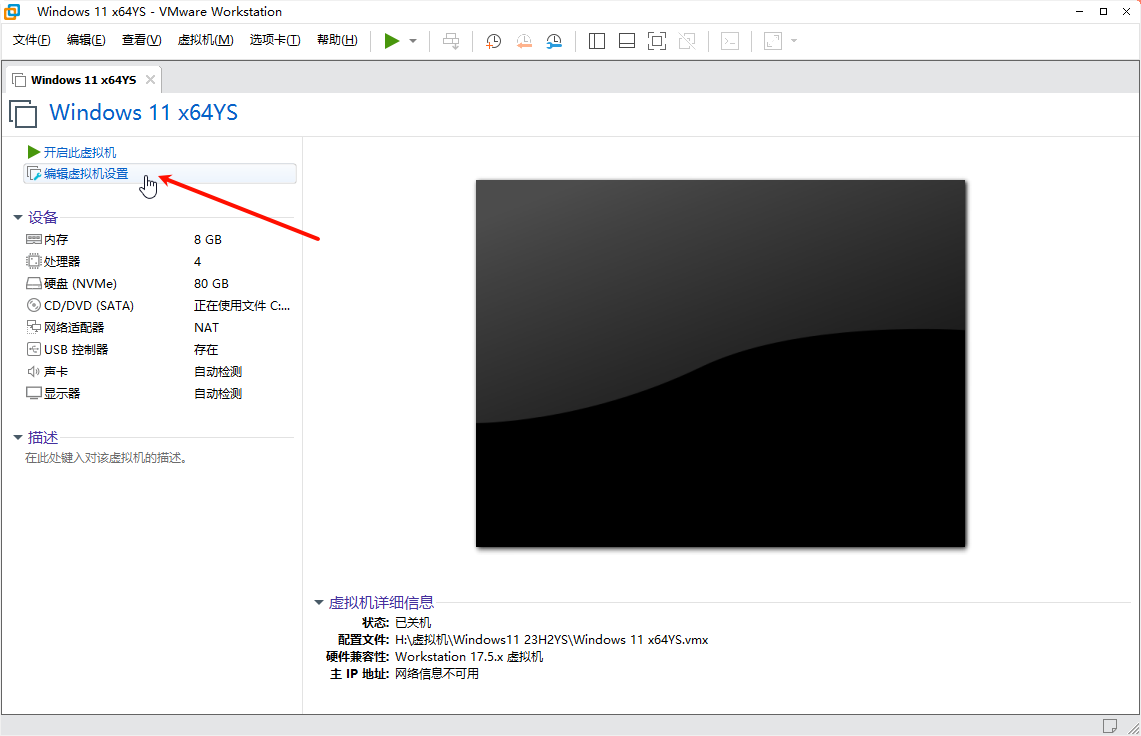The width and height of the screenshot is (1141, 736).
Task: Select the 处理器 device label
Action: click(x=62, y=261)
